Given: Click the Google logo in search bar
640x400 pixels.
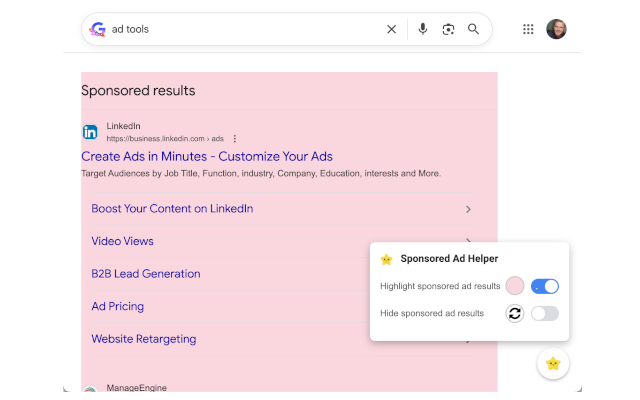Looking at the screenshot, I should pos(98,29).
